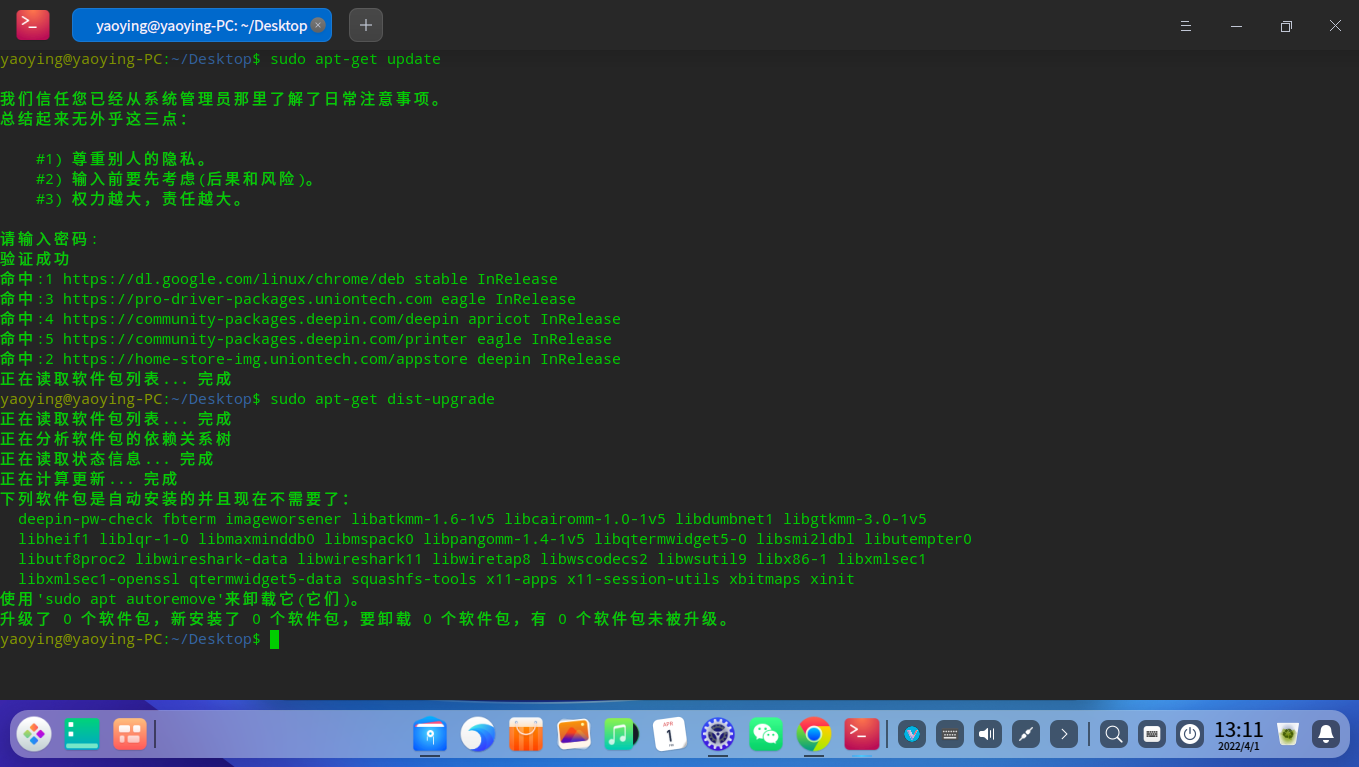
Task: Open the terminal's hamburger menu
Action: (1186, 26)
